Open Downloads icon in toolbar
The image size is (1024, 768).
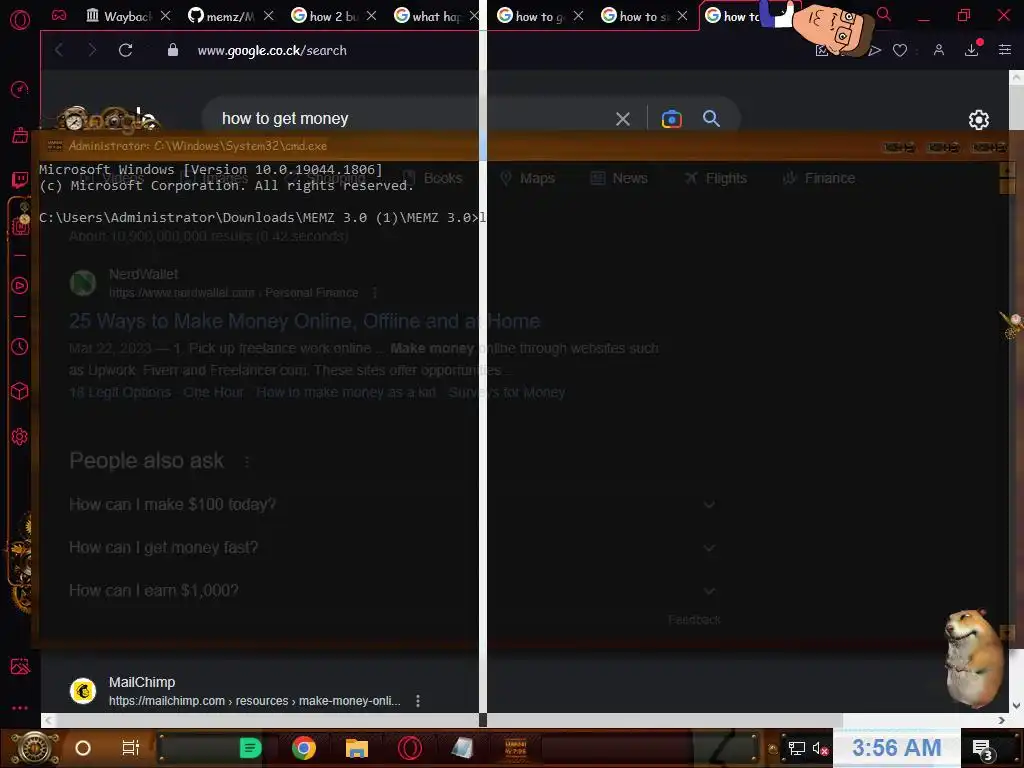(972, 50)
